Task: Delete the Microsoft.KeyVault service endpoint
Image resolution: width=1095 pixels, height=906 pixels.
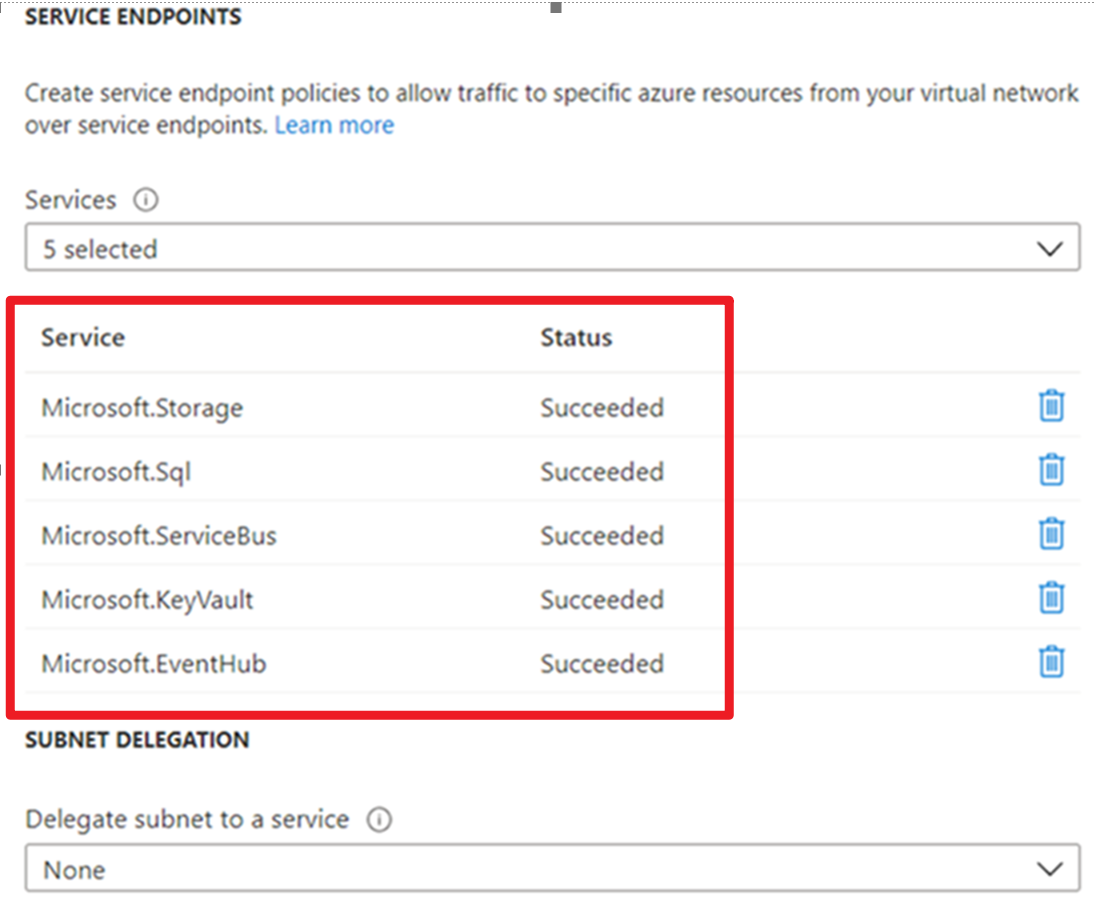Action: point(1051,598)
